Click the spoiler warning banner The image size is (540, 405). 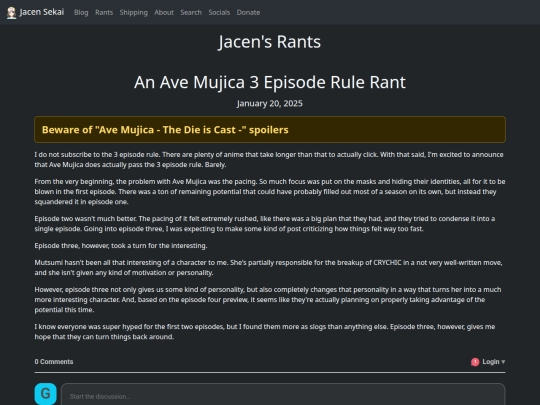270,129
